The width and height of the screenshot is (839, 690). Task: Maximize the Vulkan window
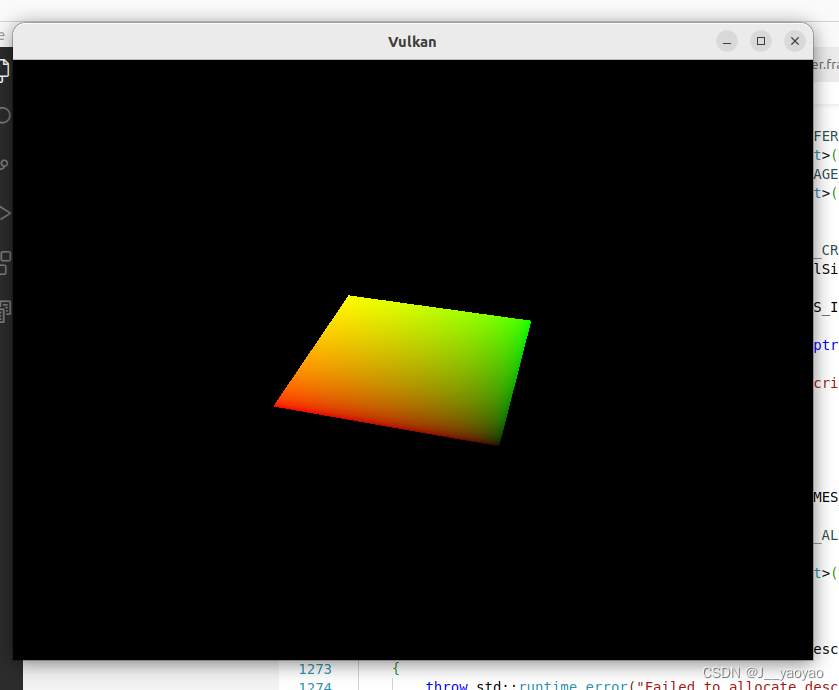point(761,41)
